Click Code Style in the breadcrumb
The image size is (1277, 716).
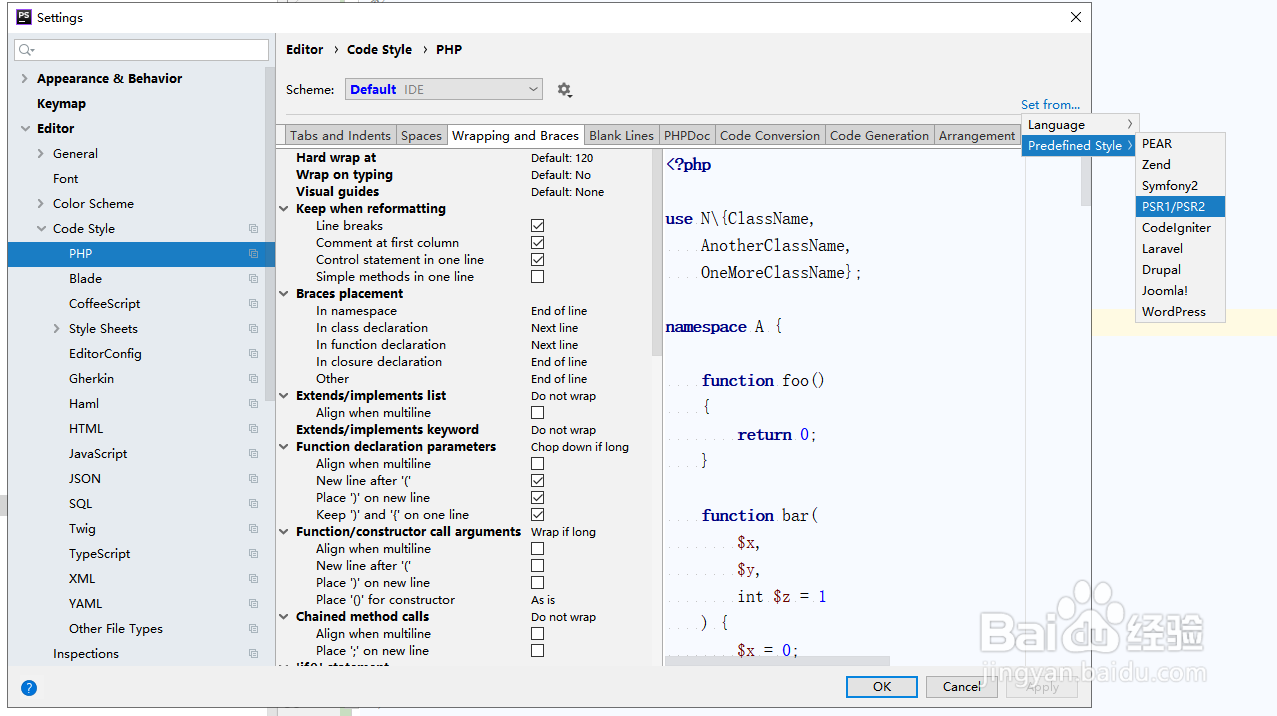(x=379, y=50)
